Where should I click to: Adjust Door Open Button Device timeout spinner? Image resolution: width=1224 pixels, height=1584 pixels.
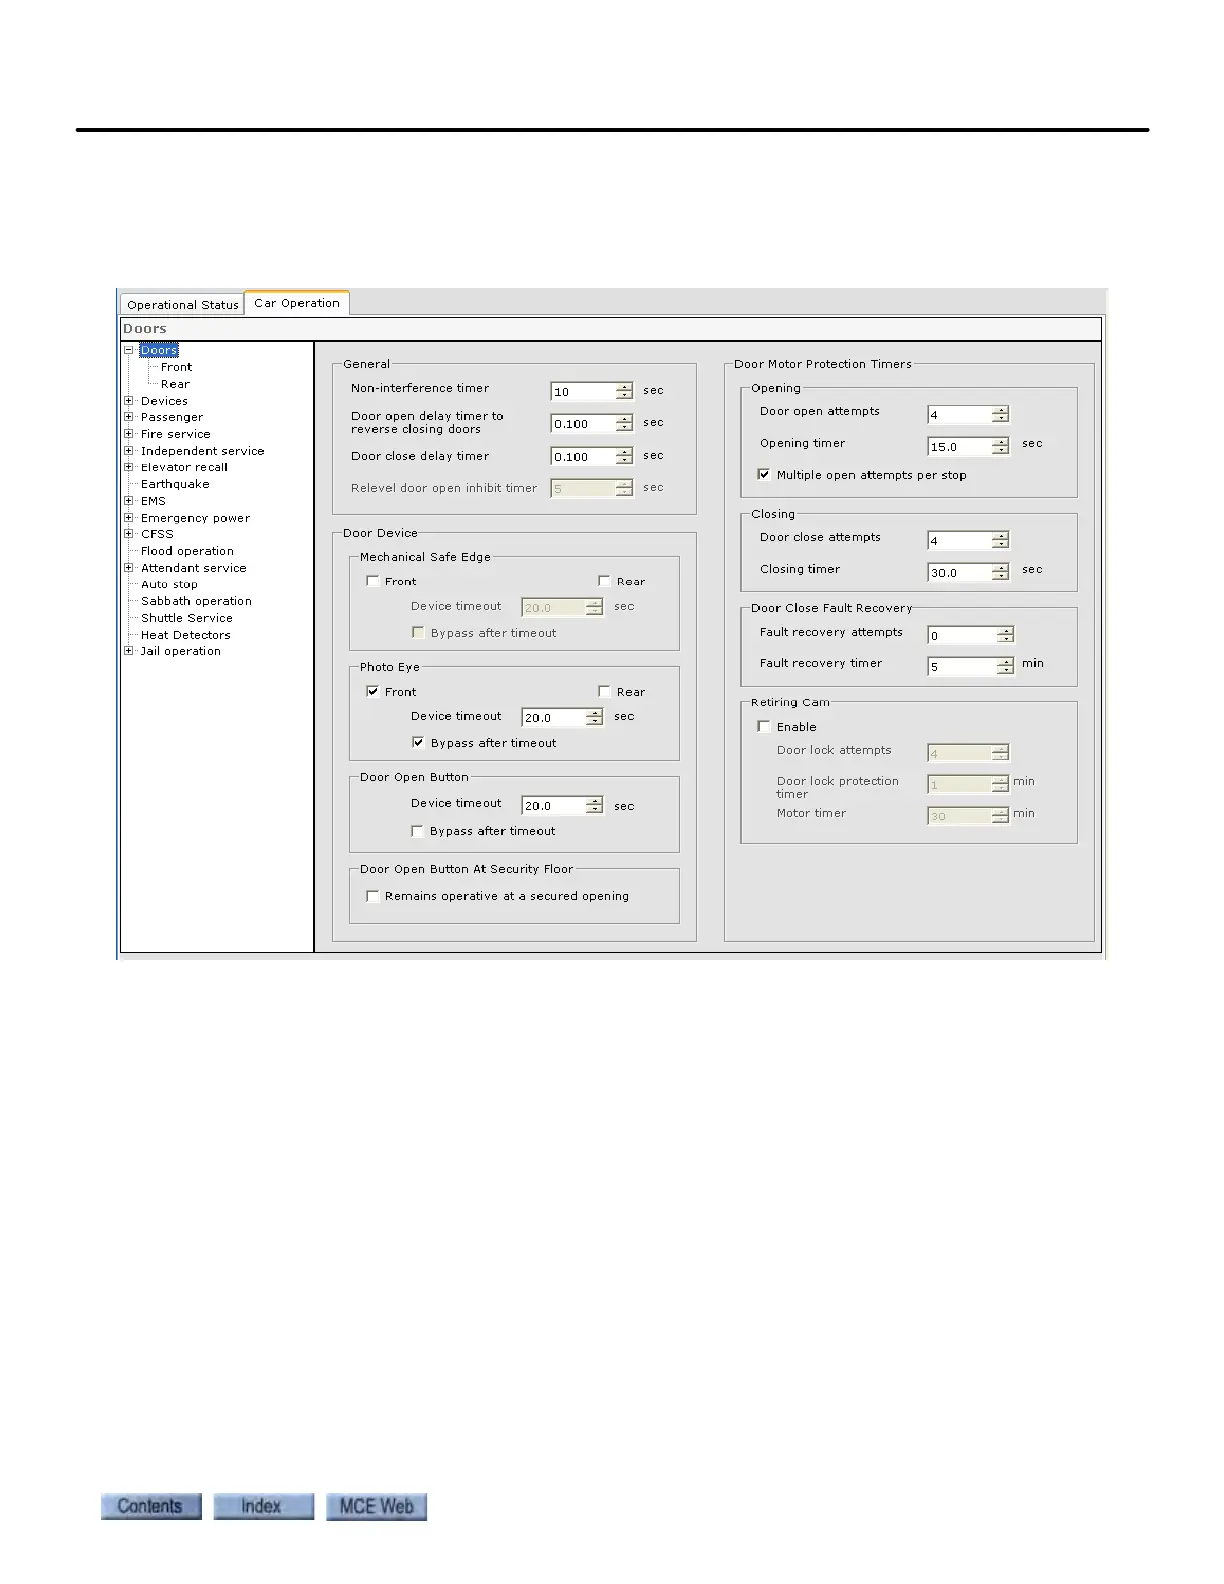coord(595,805)
